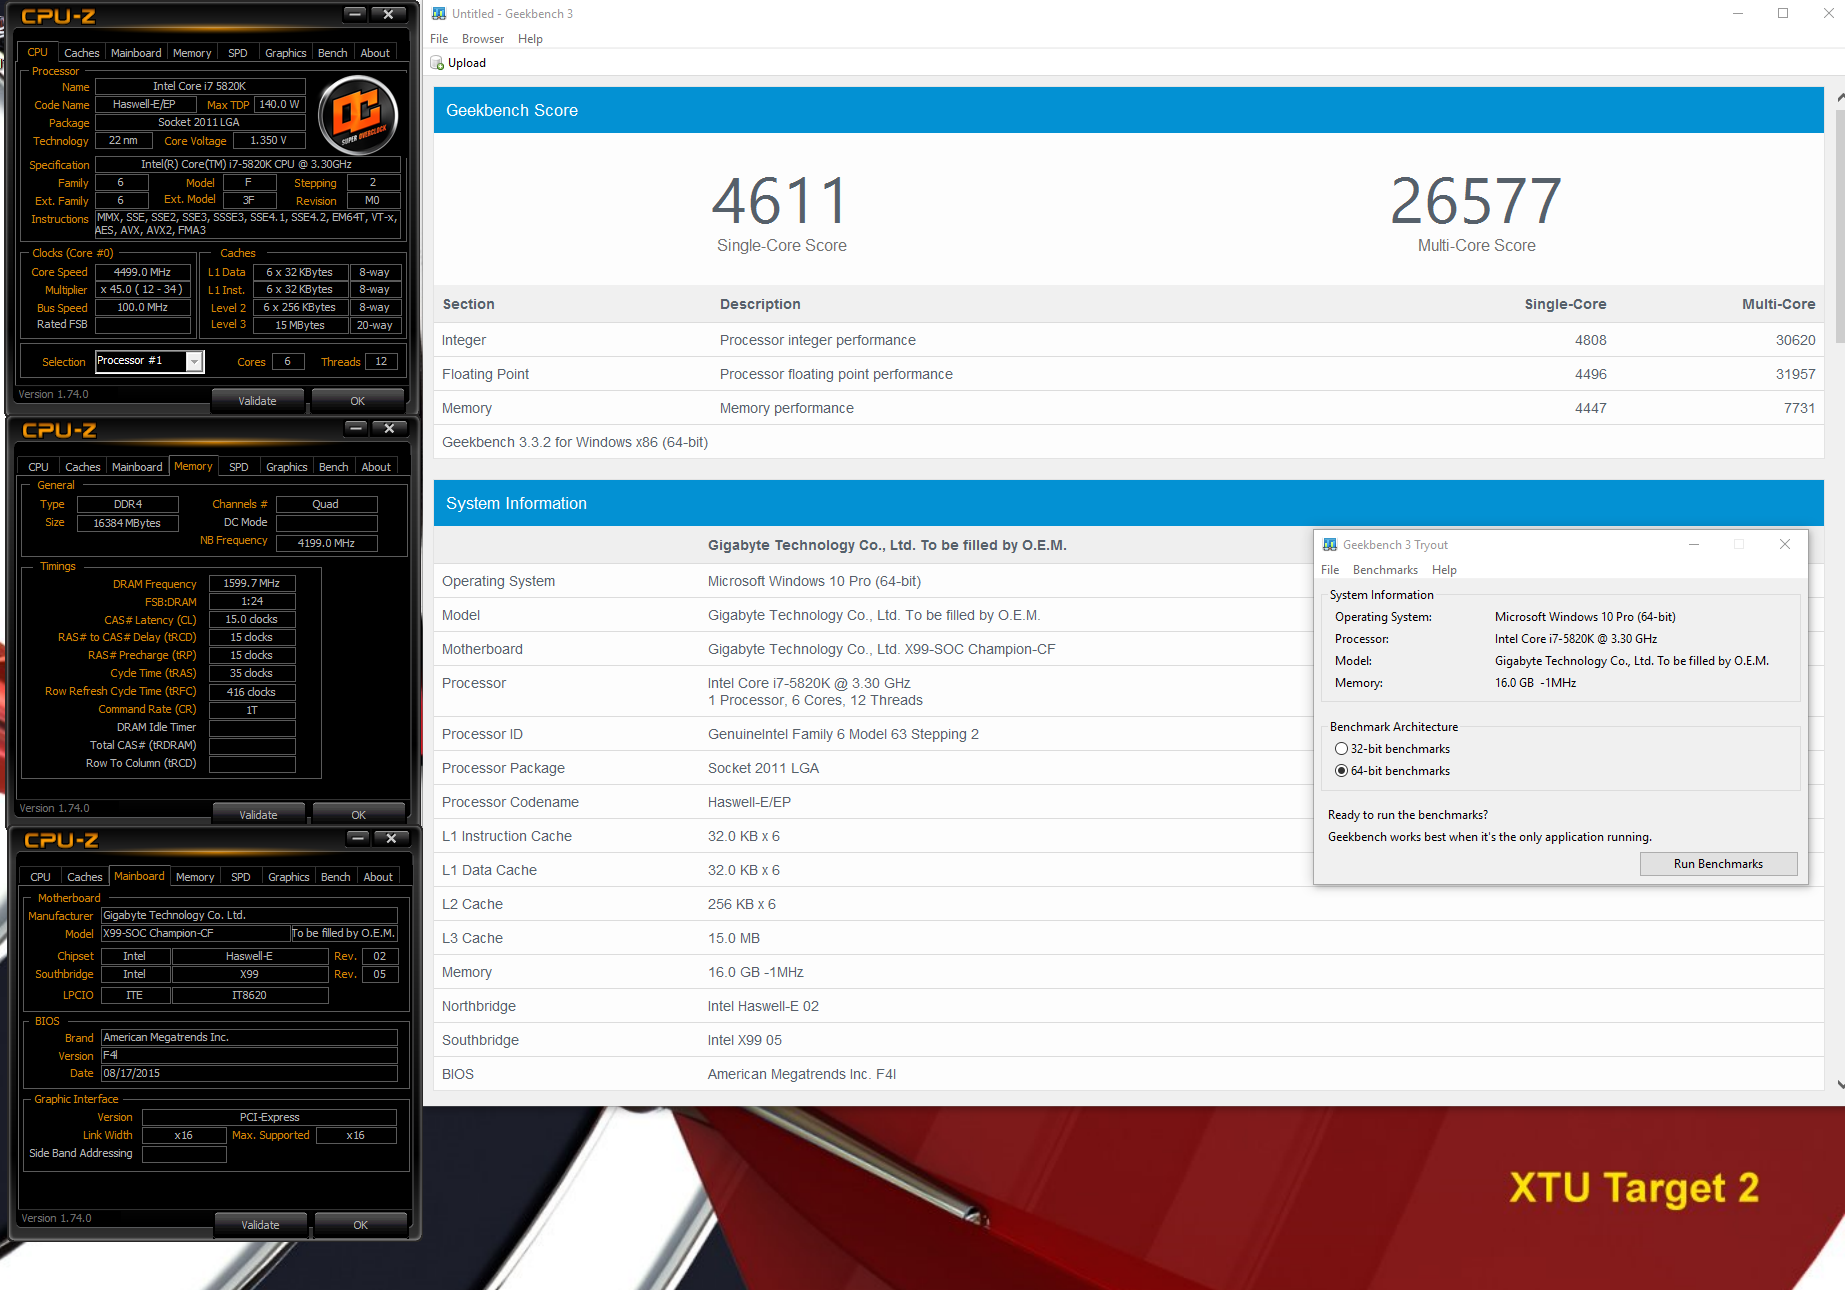1845x1290 pixels.
Task: Open the File menu in Geekbench 3
Action: (x=439, y=39)
